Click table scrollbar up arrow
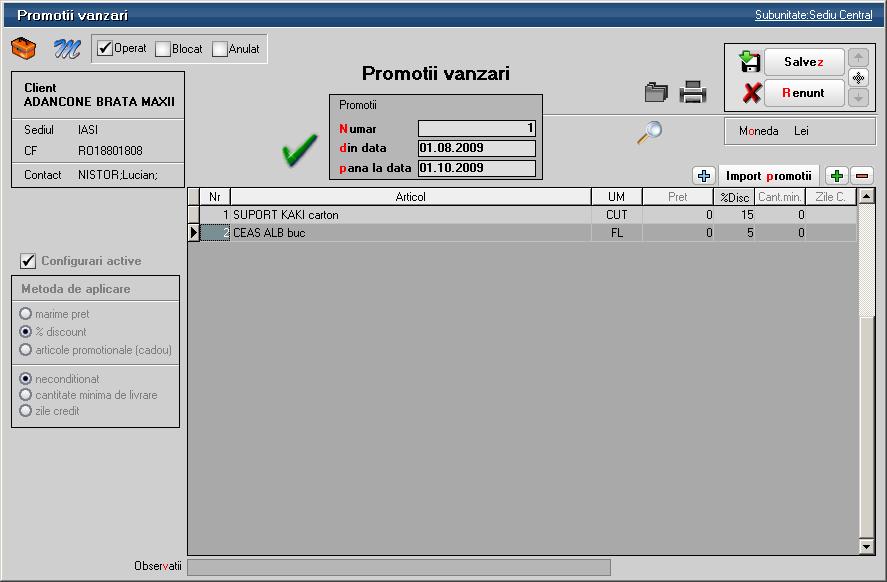Viewport: 887px width, 582px height. click(866, 196)
